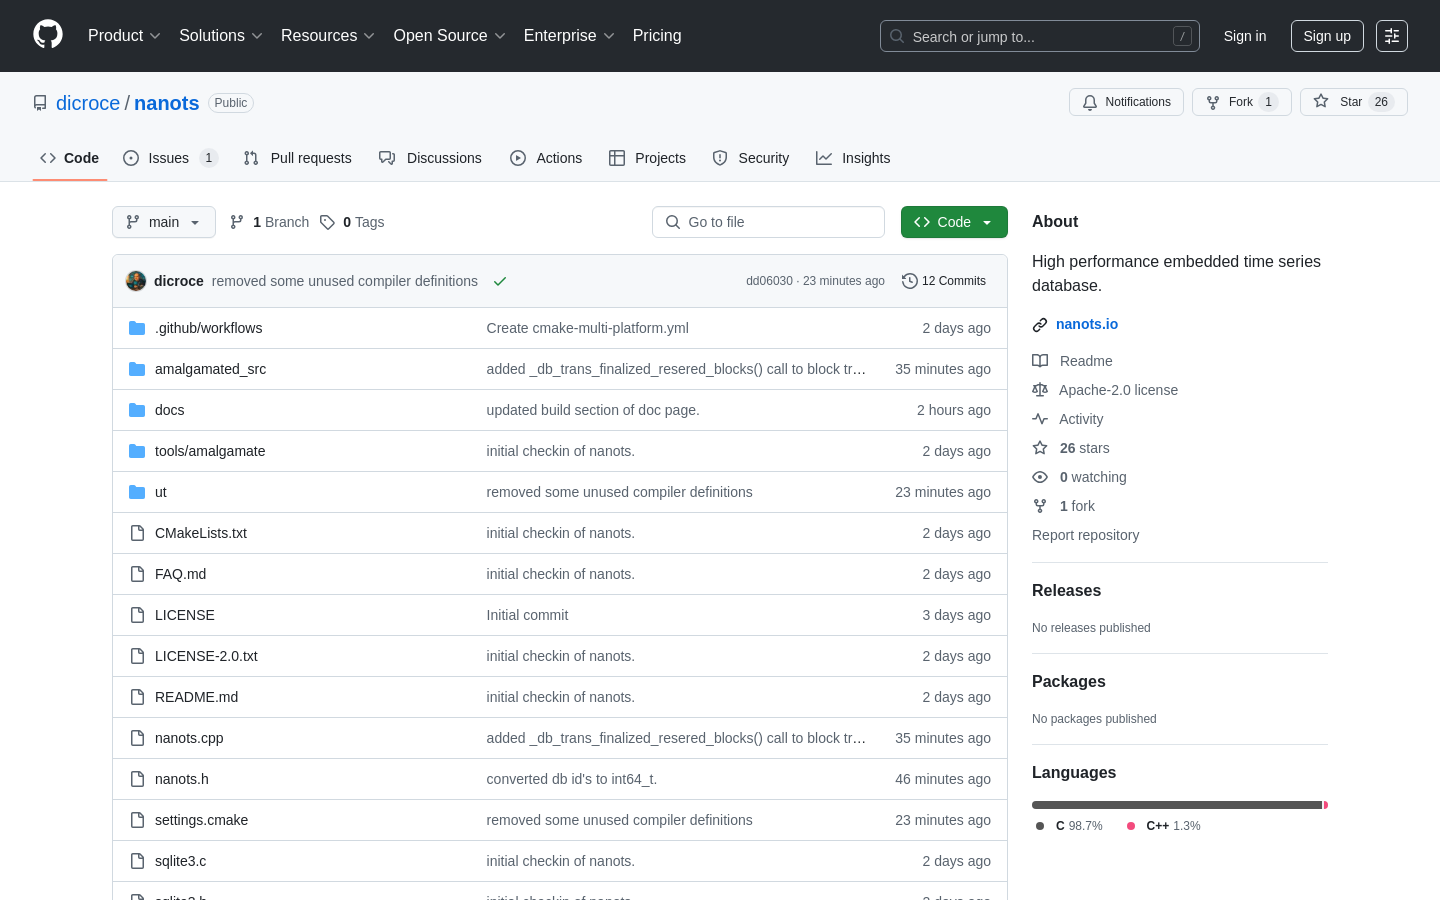Click the Activity pulse icon
The image size is (1440, 900).
point(1040,419)
